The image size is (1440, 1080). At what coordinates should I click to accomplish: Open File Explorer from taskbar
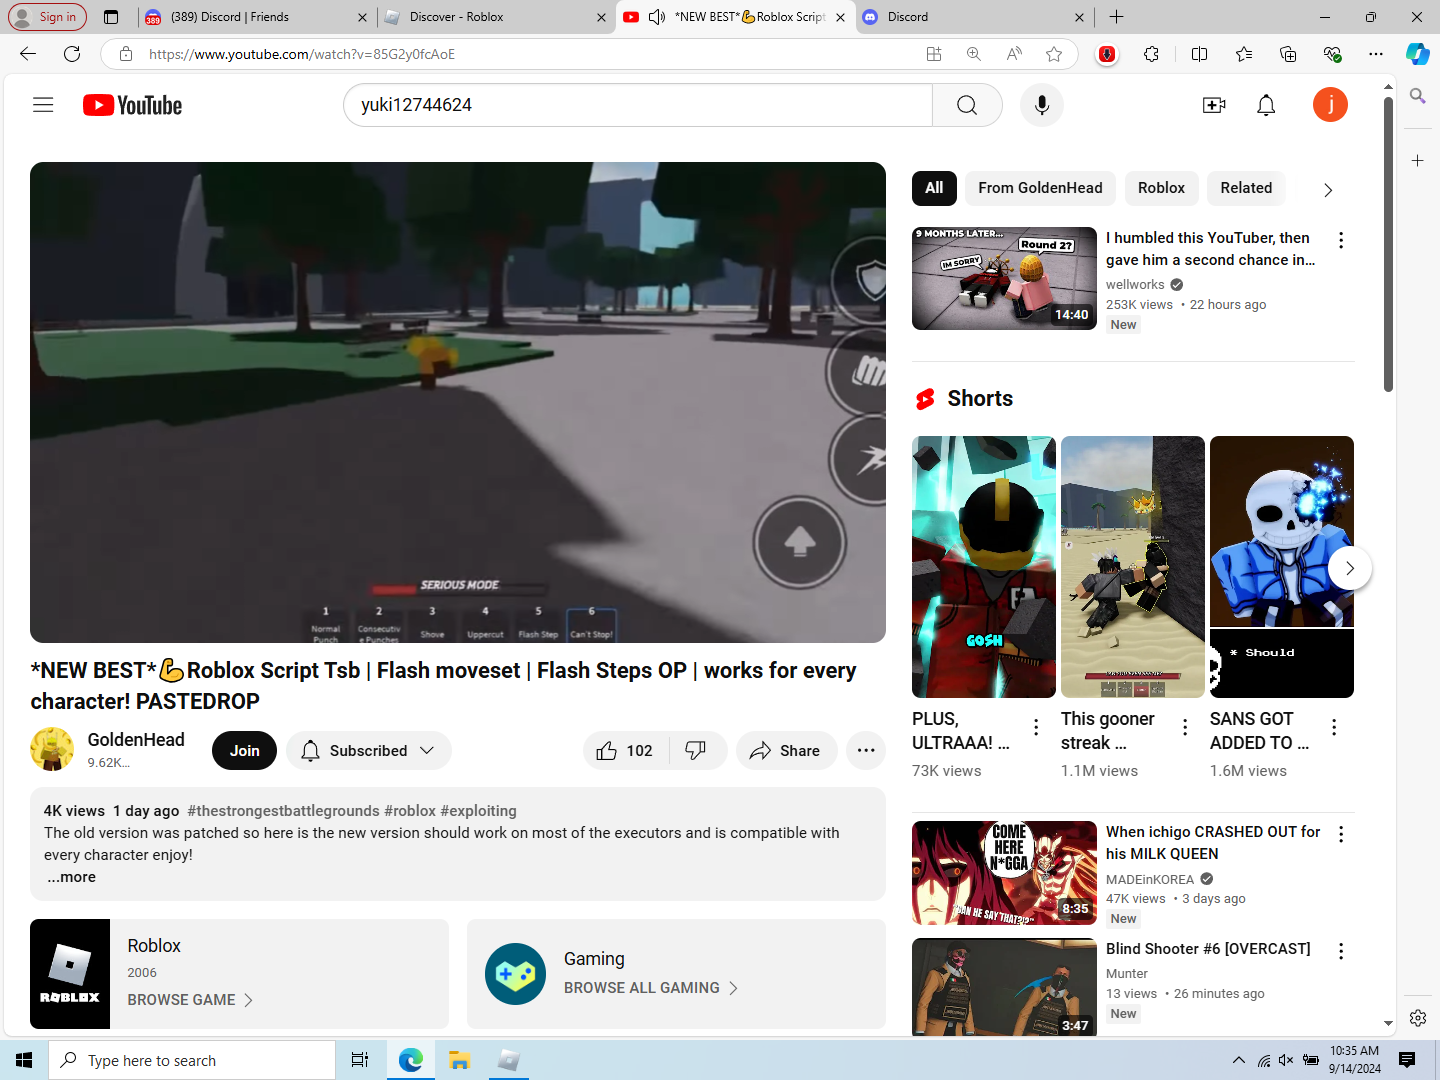(460, 1060)
